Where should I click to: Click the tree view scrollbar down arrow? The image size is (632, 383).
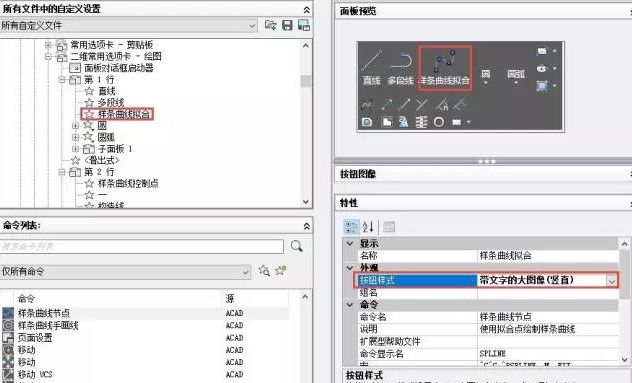[x=306, y=202]
